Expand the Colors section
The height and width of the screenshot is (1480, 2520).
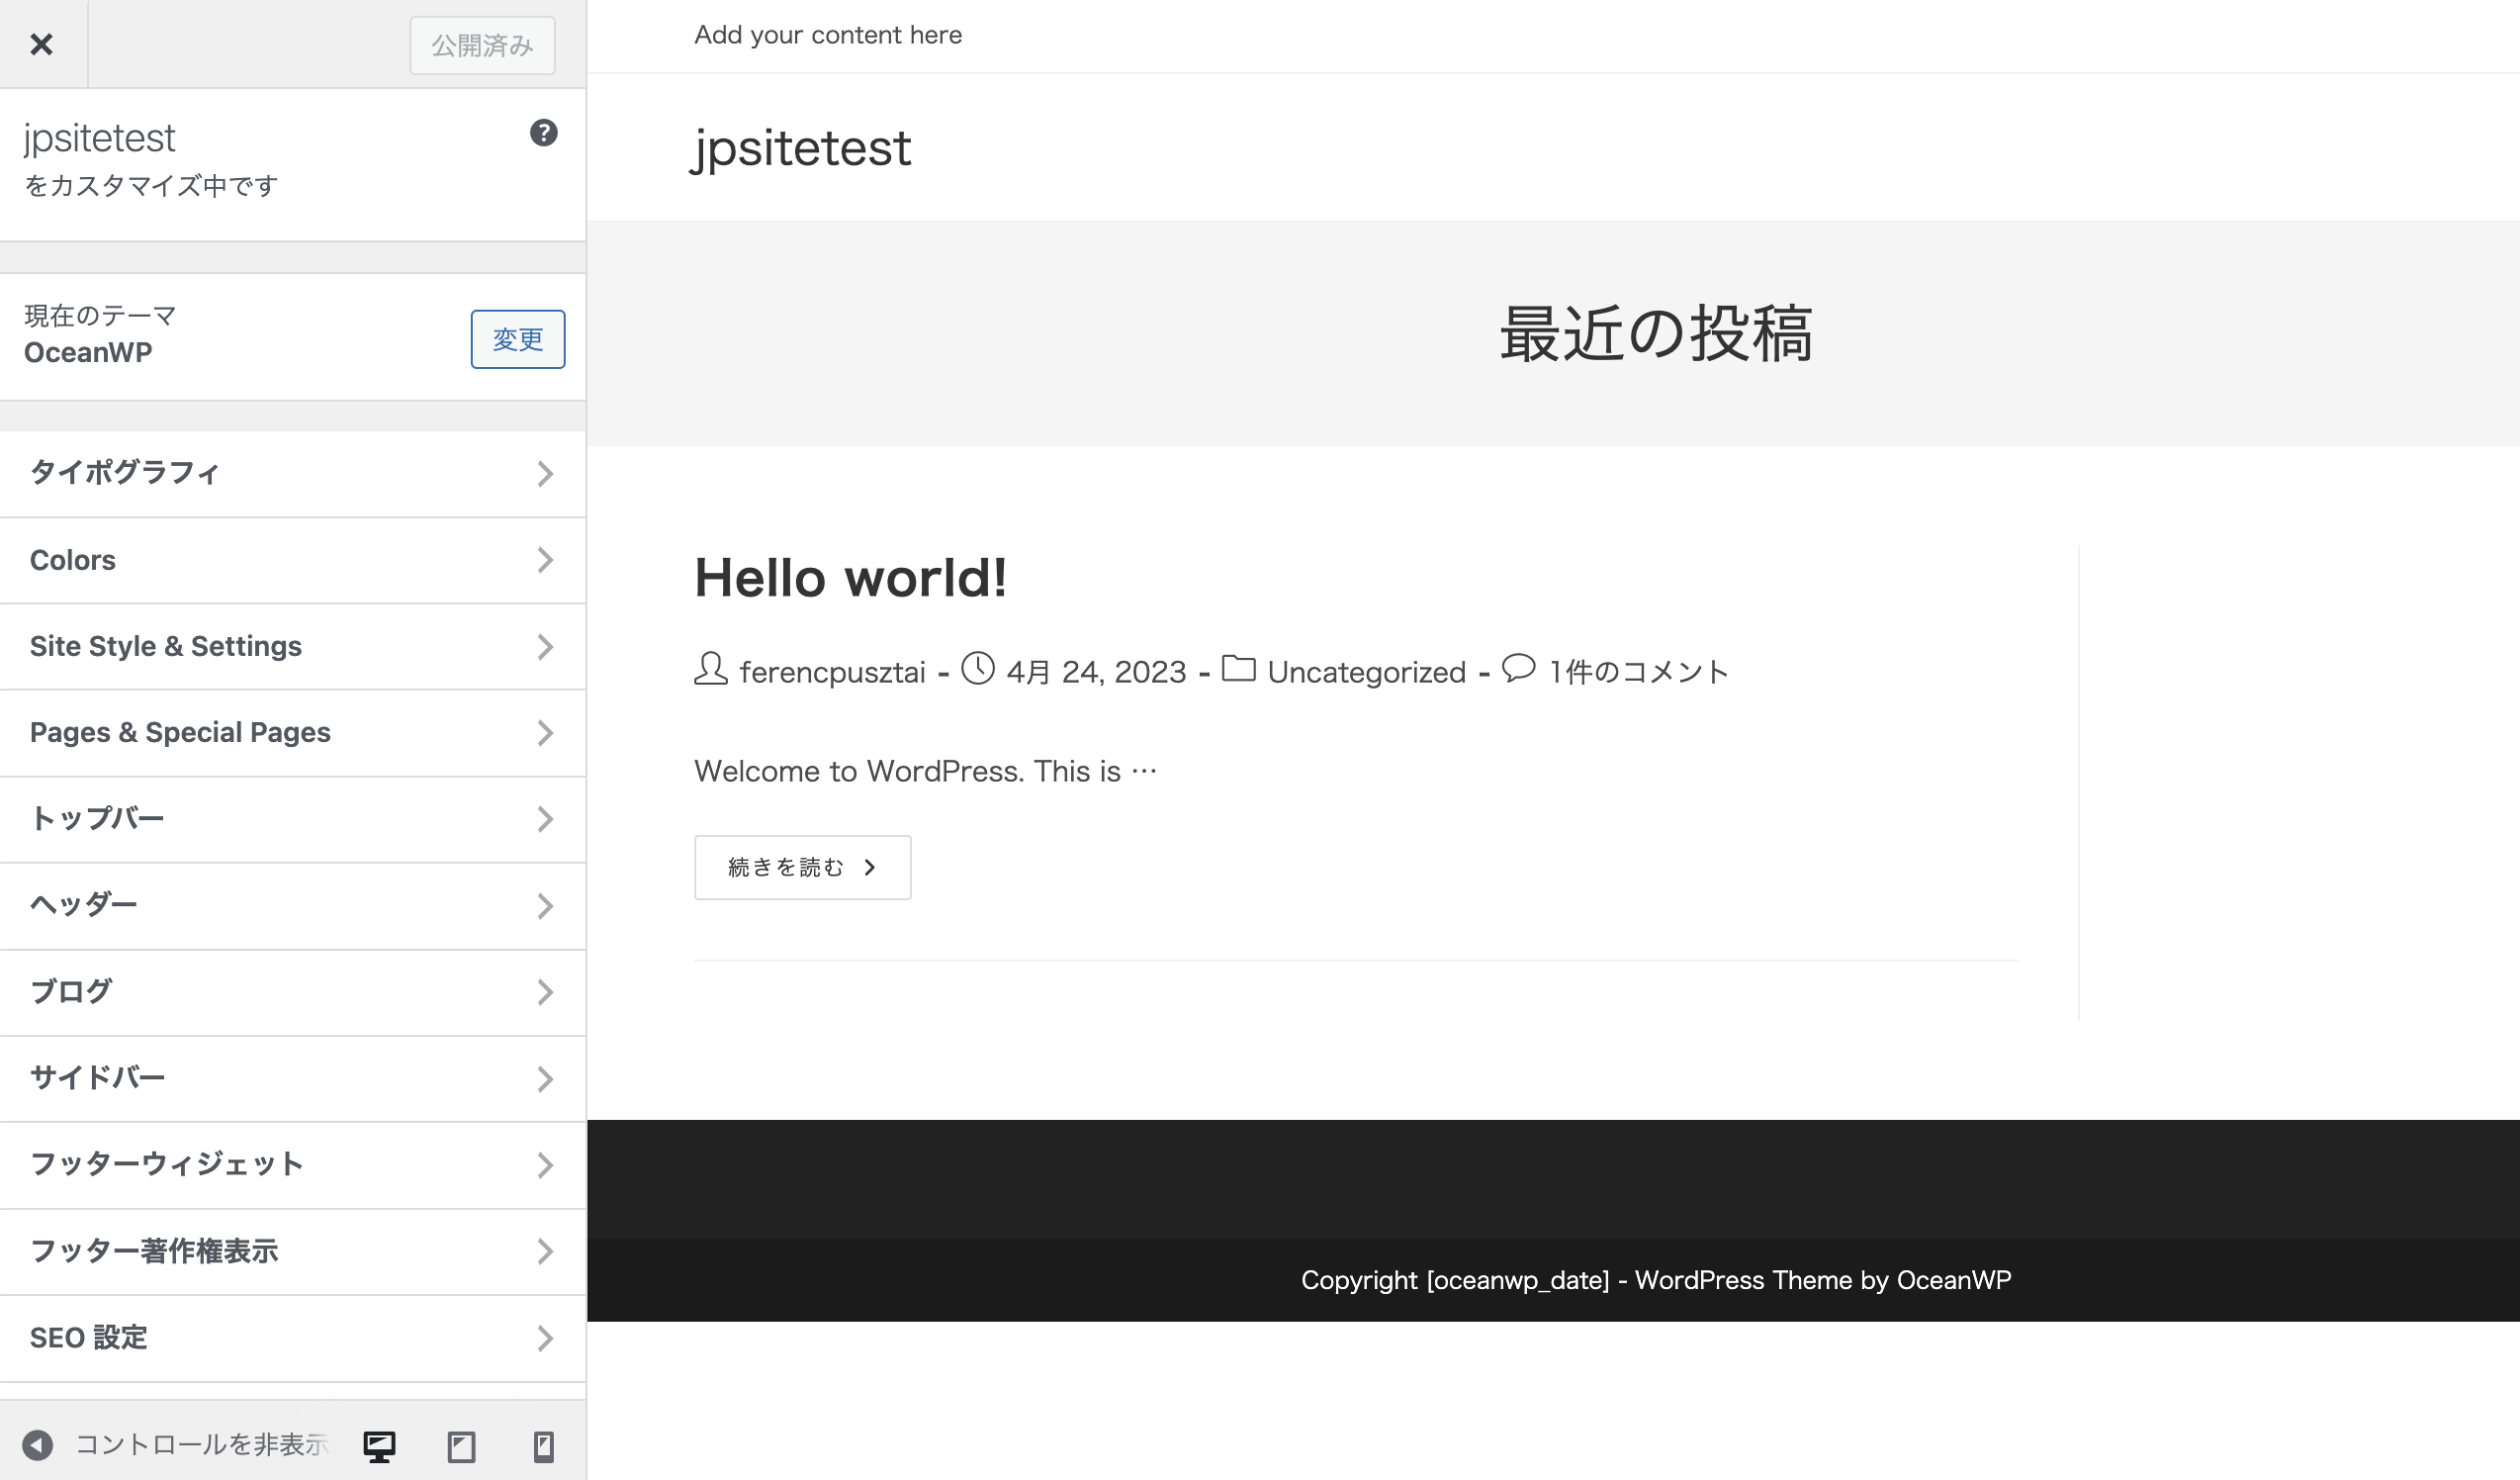tap(294, 560)
